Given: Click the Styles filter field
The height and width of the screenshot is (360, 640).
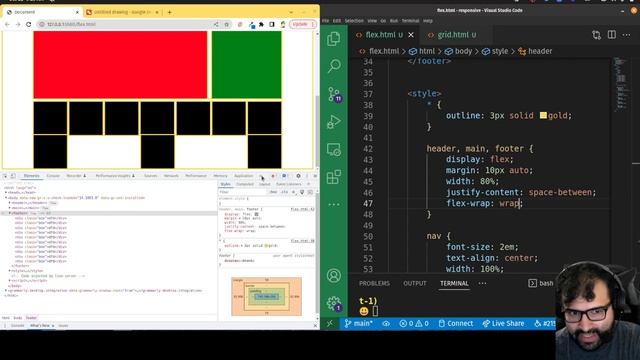Looking at the screenshot, I should [243, 192].
